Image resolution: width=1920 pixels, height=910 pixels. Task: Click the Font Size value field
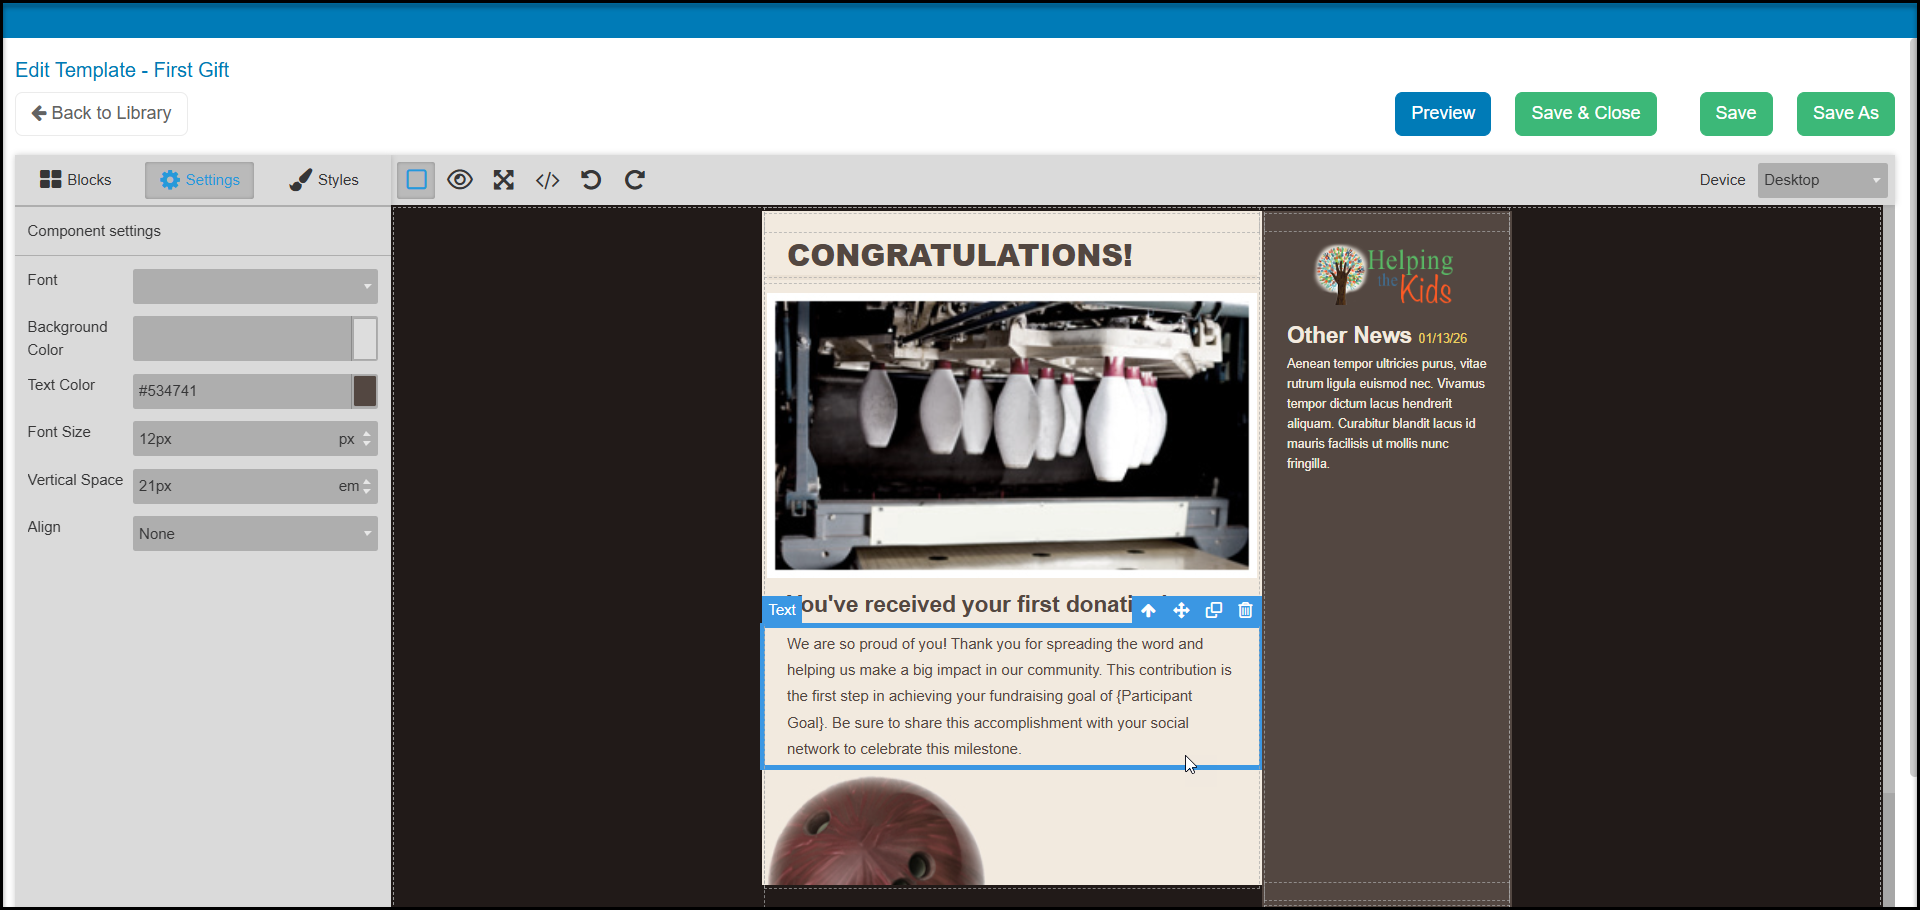pyautogui.click(x=235, y=439)
